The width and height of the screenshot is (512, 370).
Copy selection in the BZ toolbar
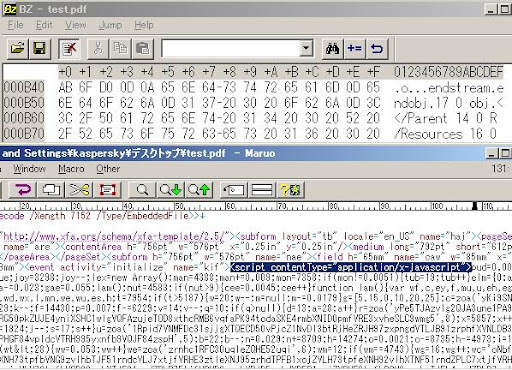120,49
